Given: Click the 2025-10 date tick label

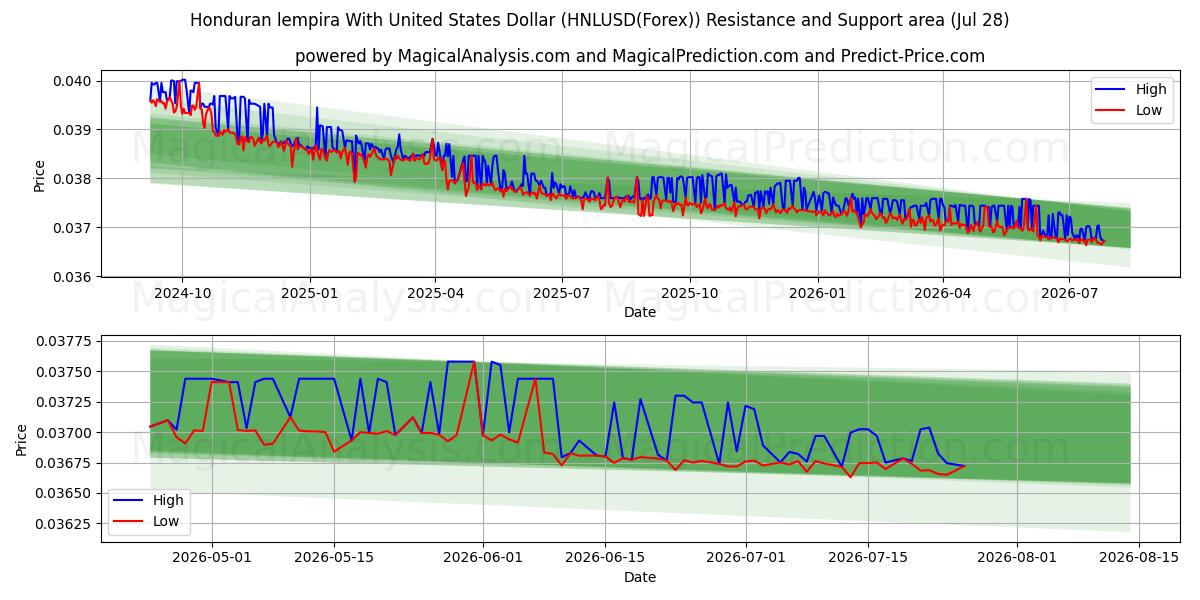Looking at the screenshot, I should 689,294.
